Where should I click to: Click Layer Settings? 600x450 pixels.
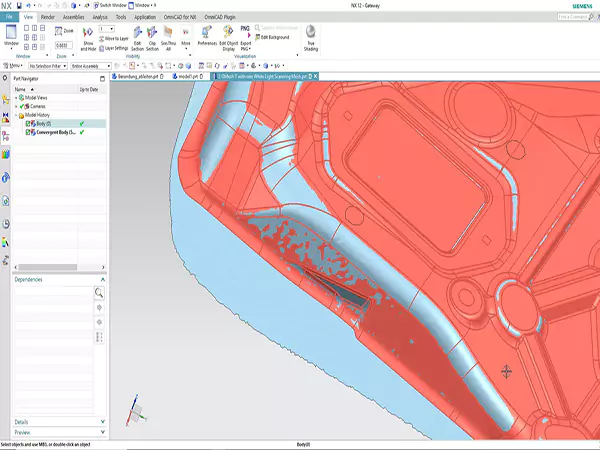[x=114, y=48]
